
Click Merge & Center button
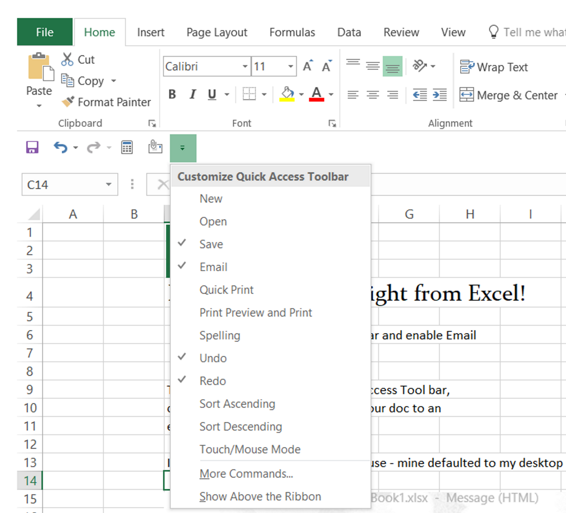pyautogui.click(x=508, y=95)
